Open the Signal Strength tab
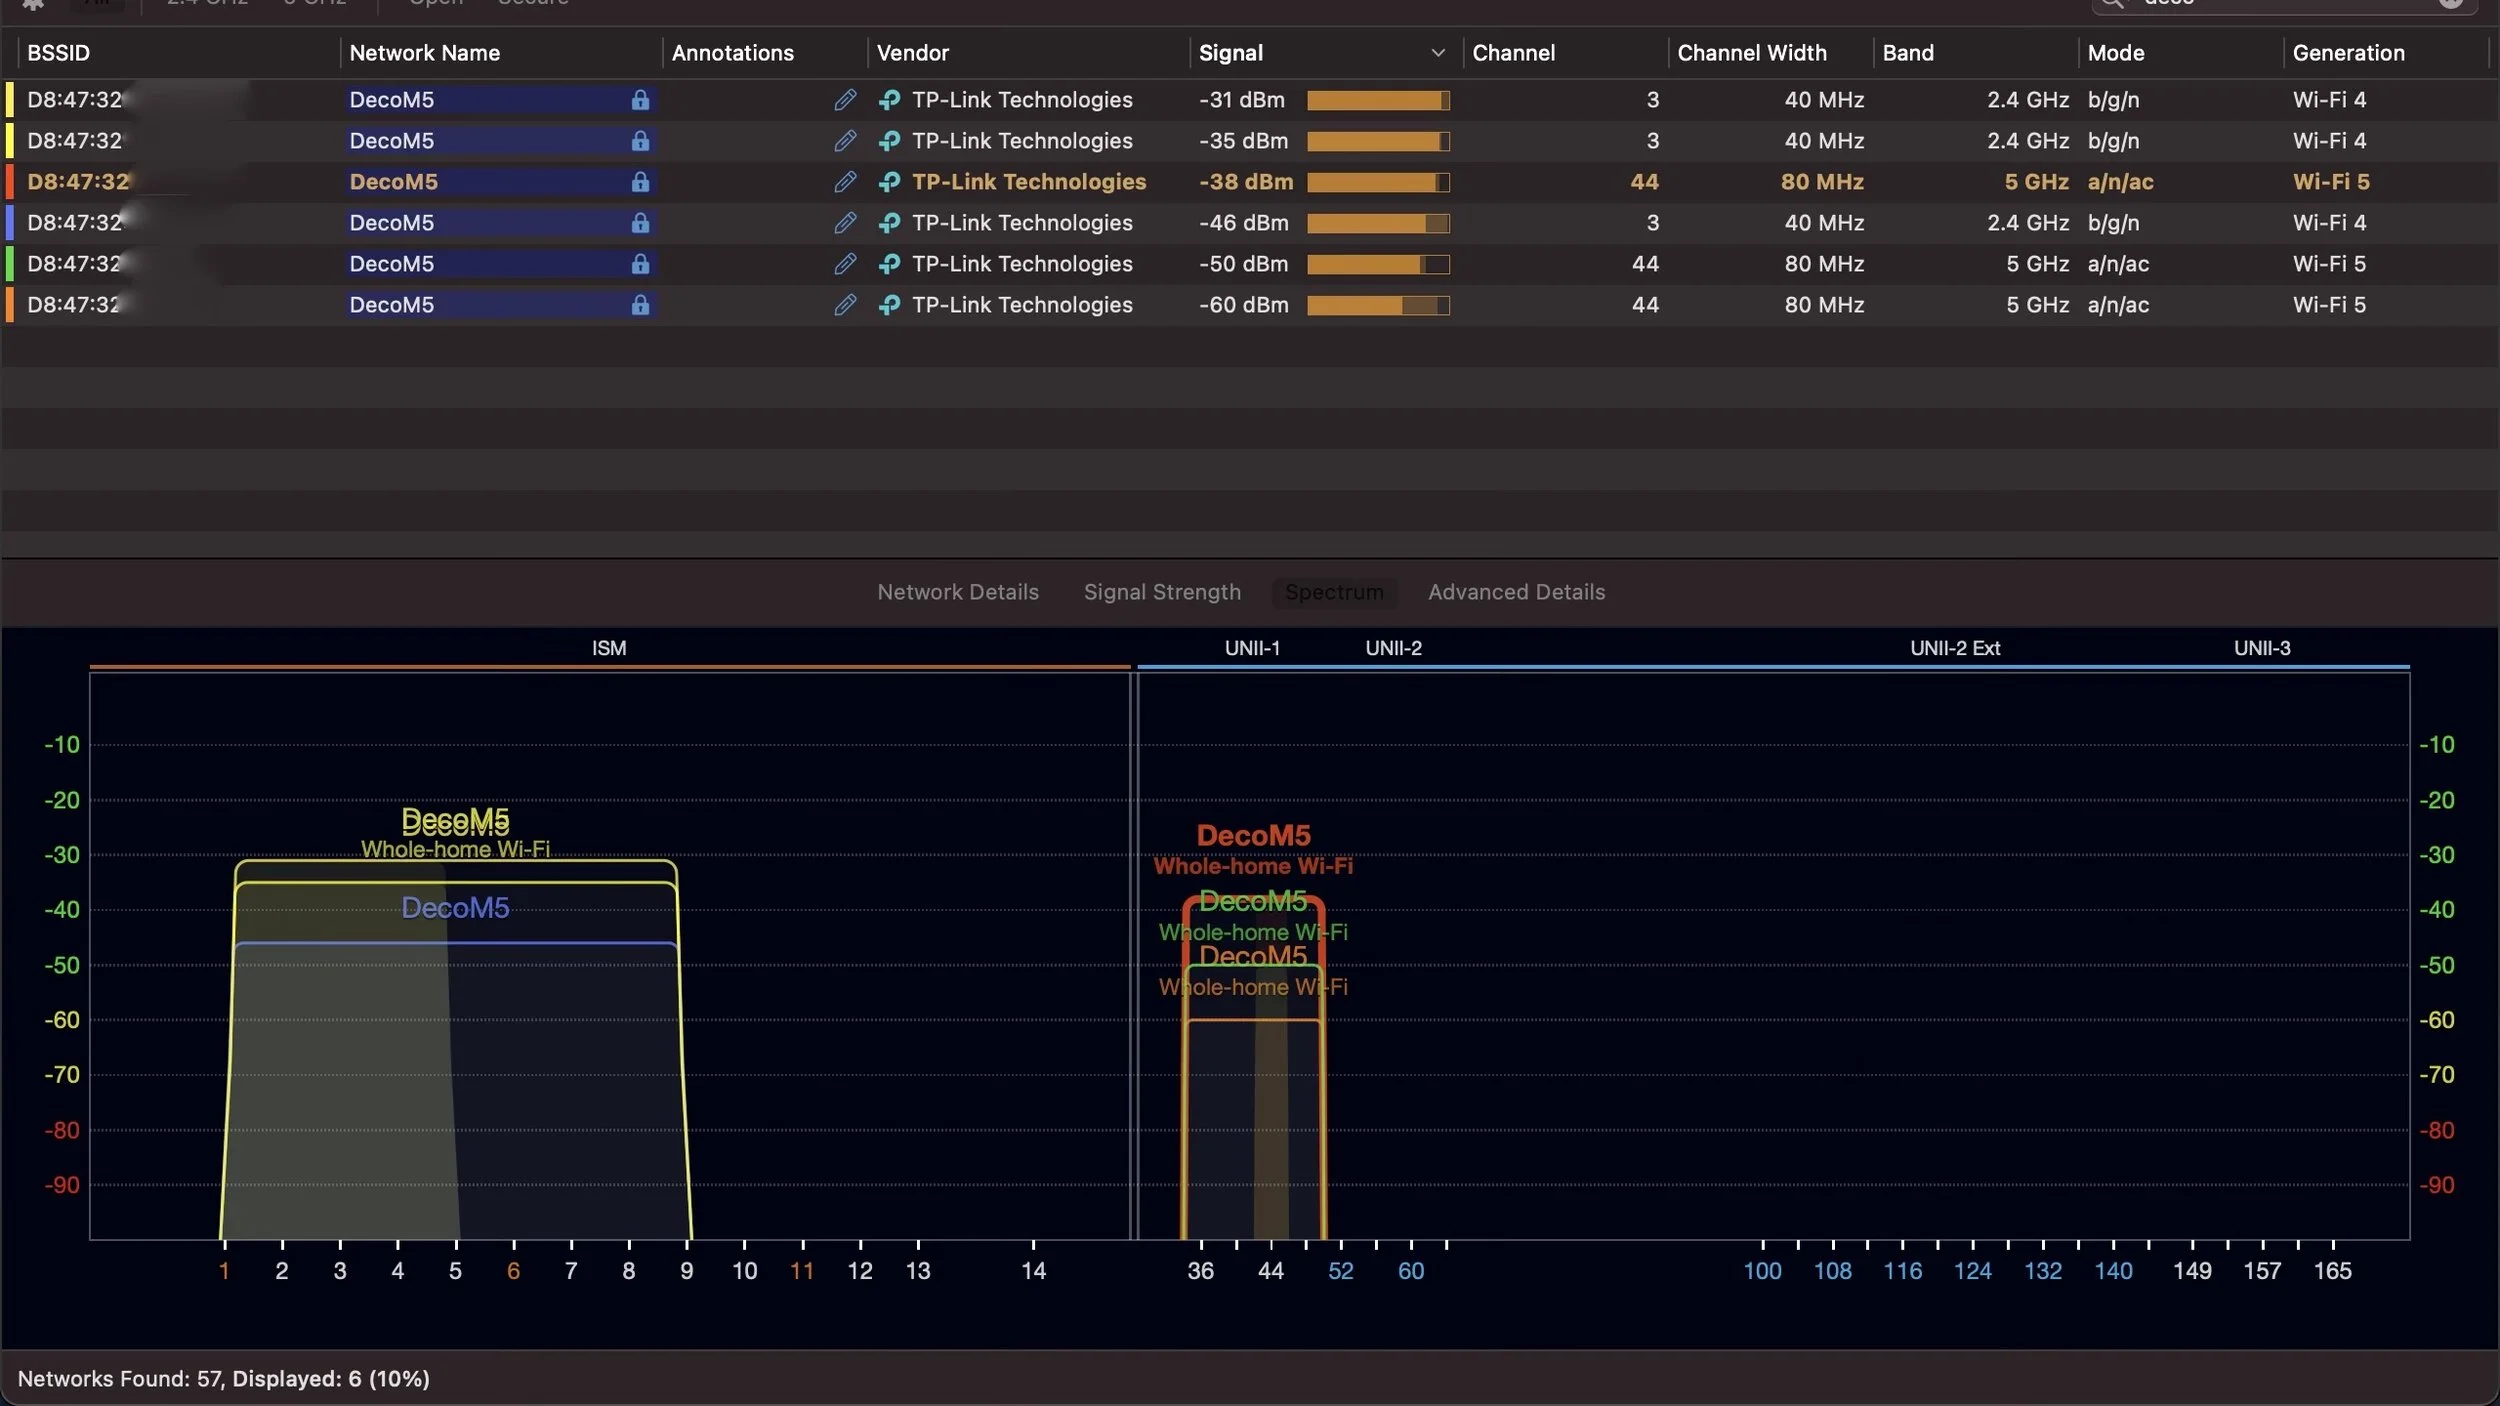This screenshot has height=1406, width=2500. [x=1162, y=592]
